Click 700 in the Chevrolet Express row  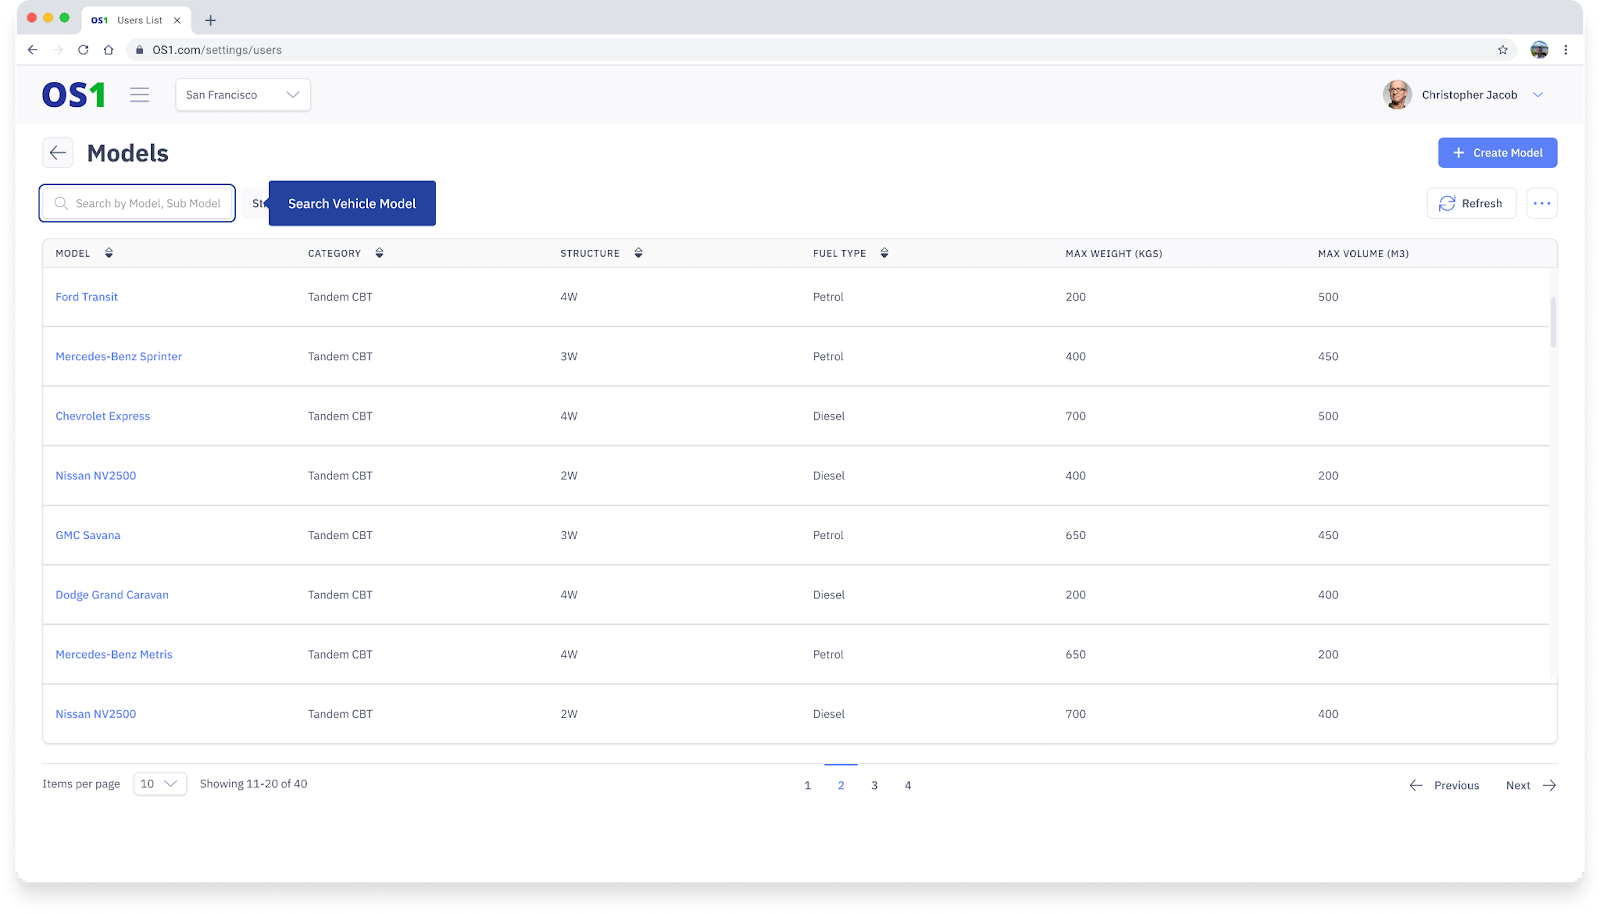click(1076, 416)
